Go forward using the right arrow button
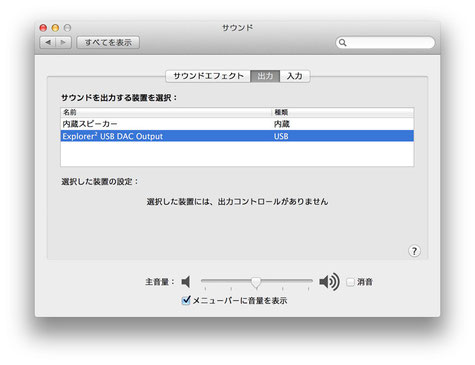Screen dimensions: 475x365 (x=63, y=42)
